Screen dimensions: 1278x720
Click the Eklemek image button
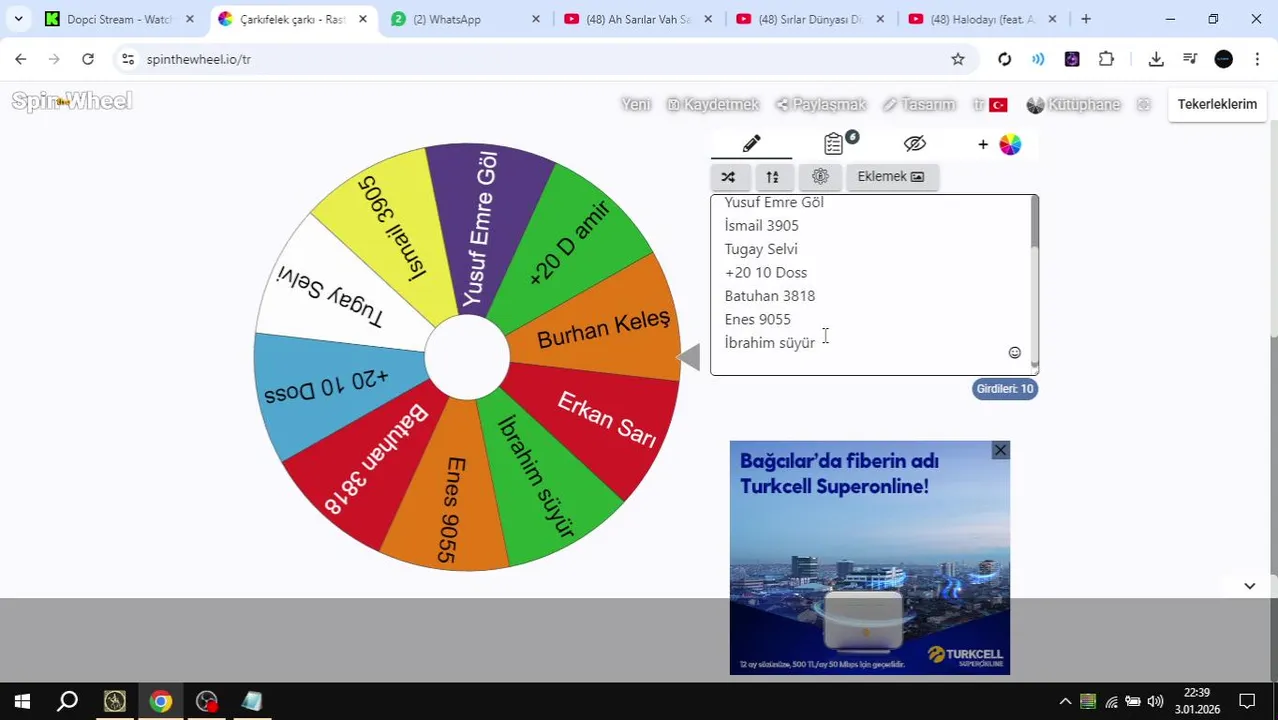pos(891,177)
